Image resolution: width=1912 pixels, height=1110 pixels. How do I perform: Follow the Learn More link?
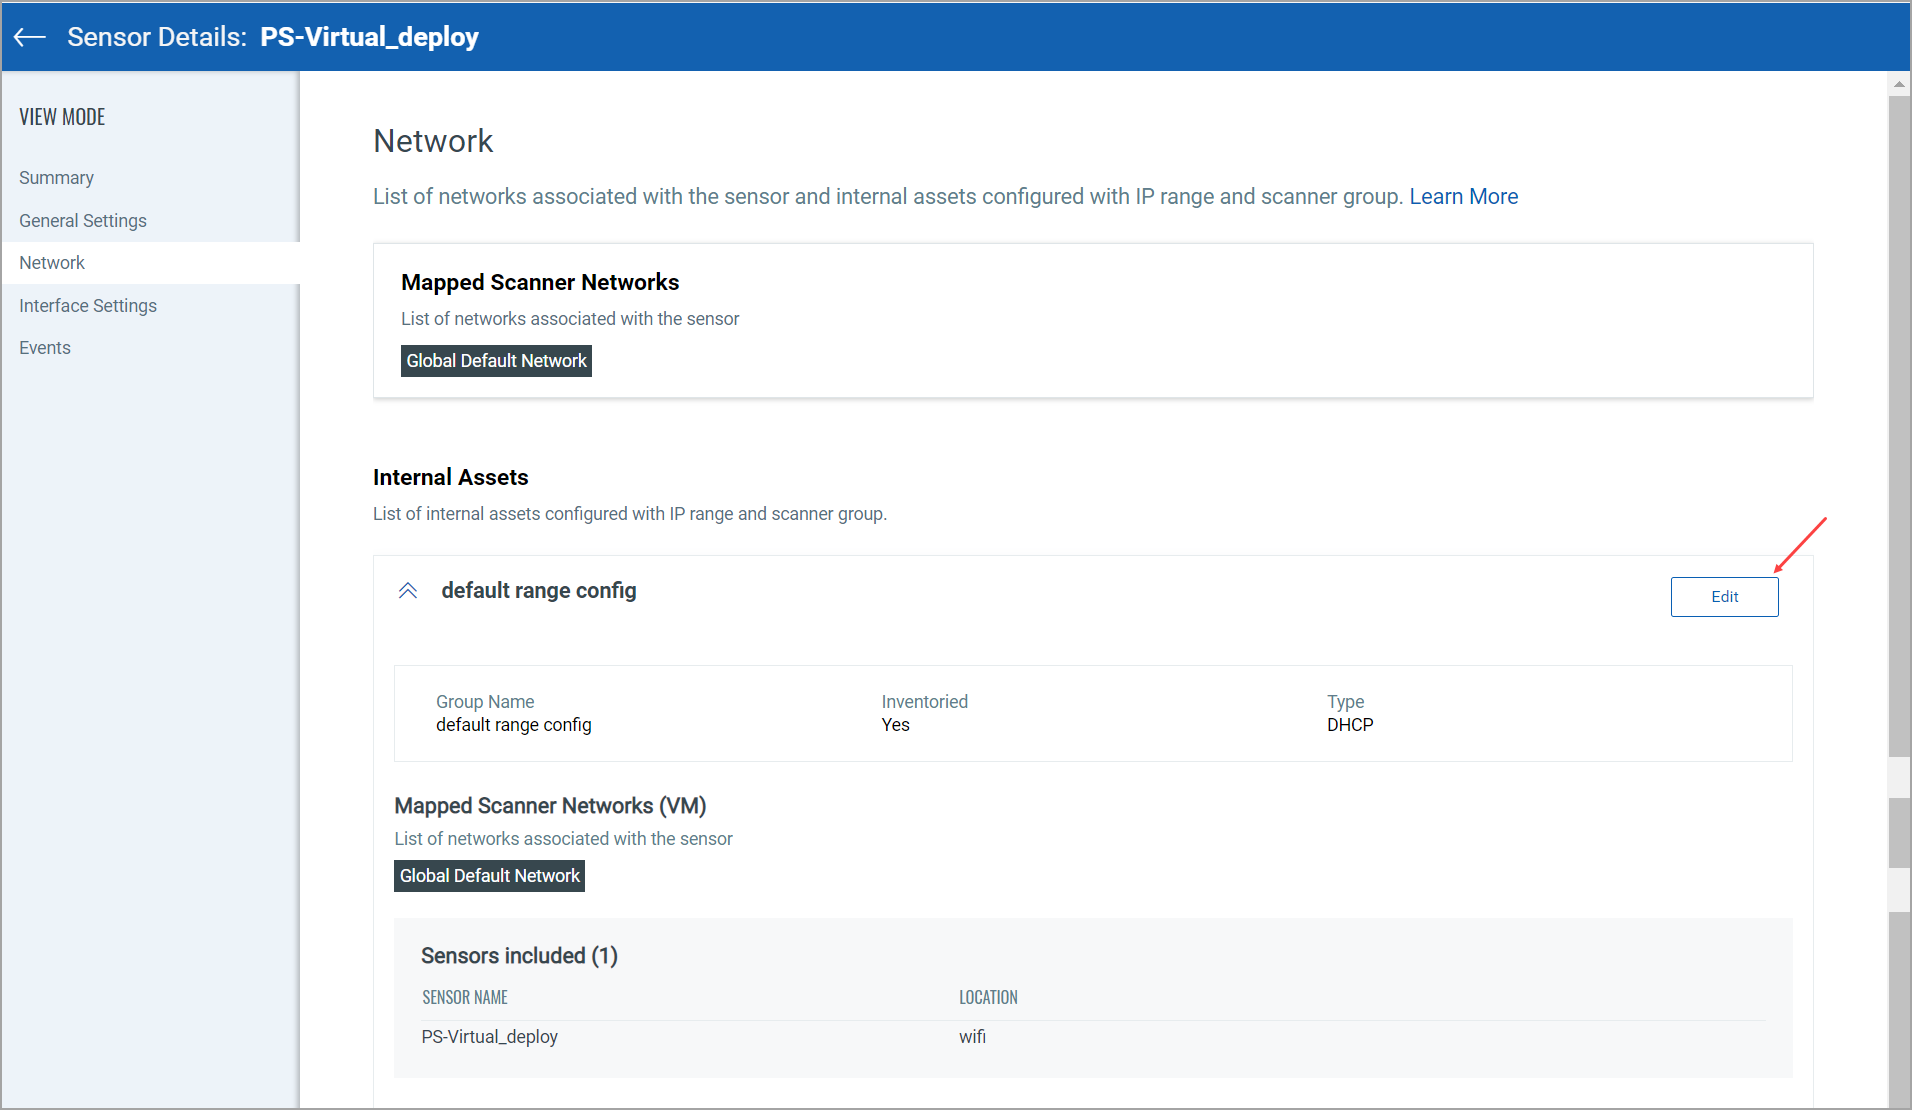coord(1463,197)
